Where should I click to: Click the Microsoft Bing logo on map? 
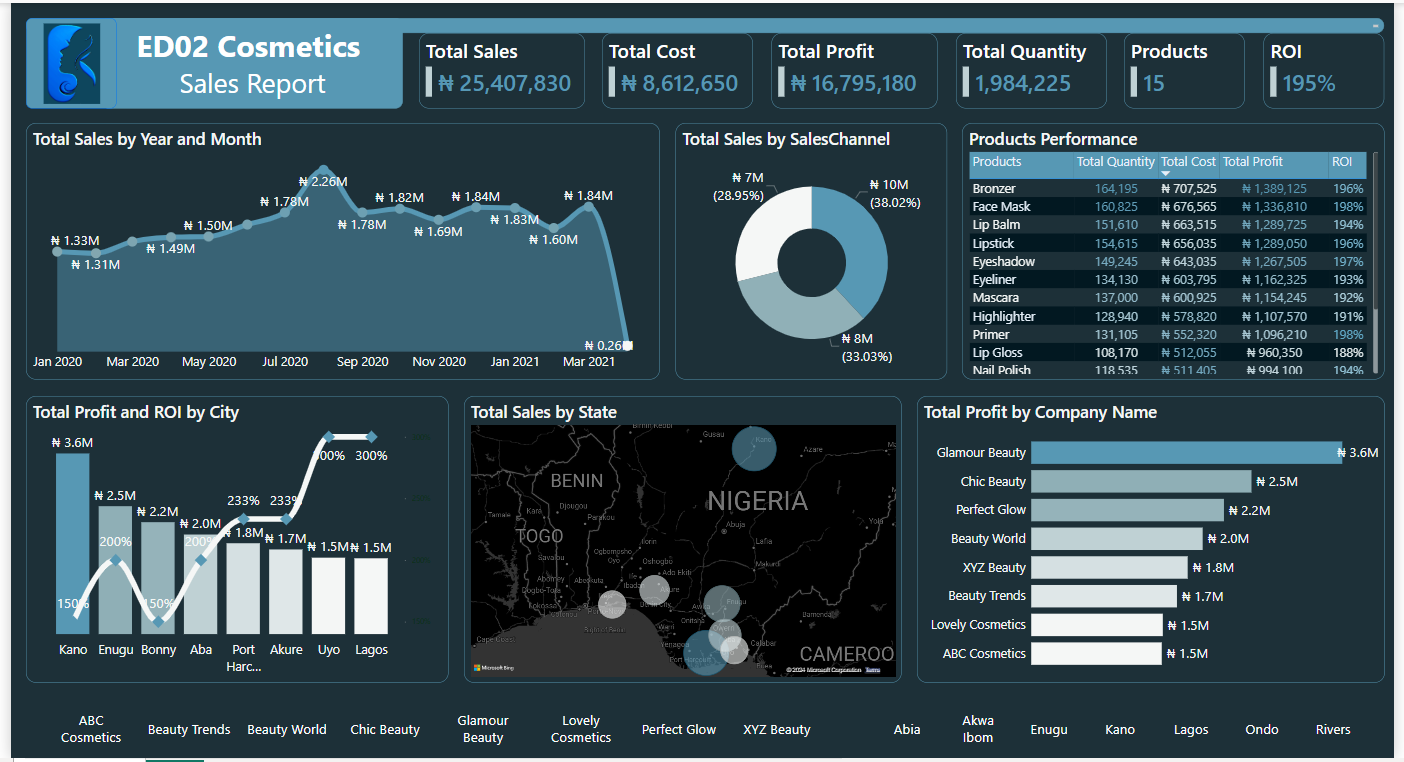tap(492, 667)
